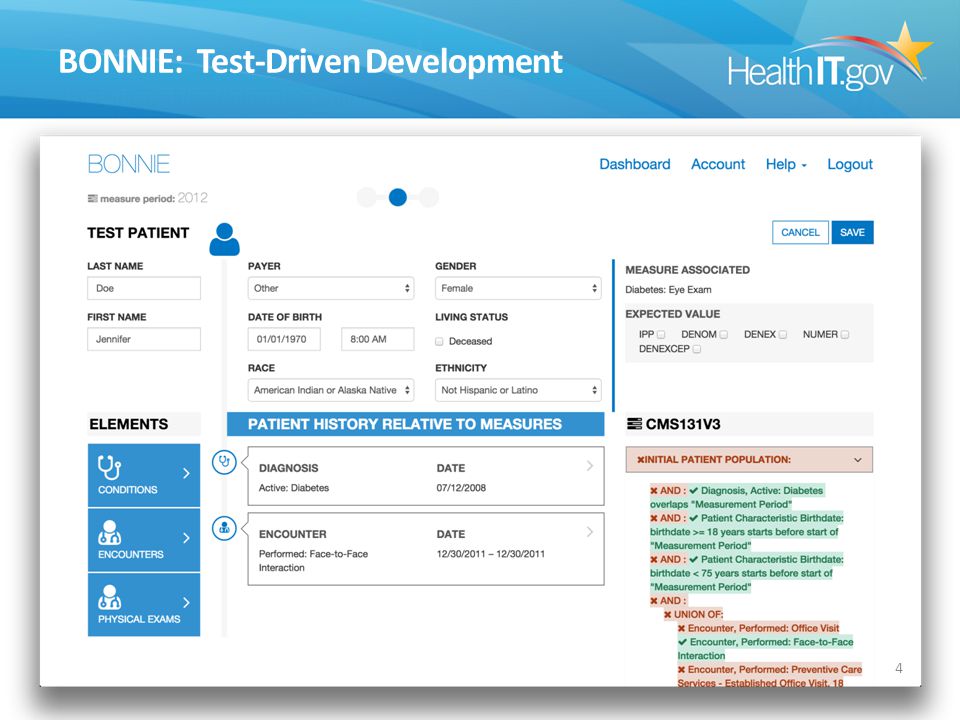This screenshot has width=960, height=720.
Task: Expand the Diagnosis history entry chevron
Action: [x=590, y=466]
